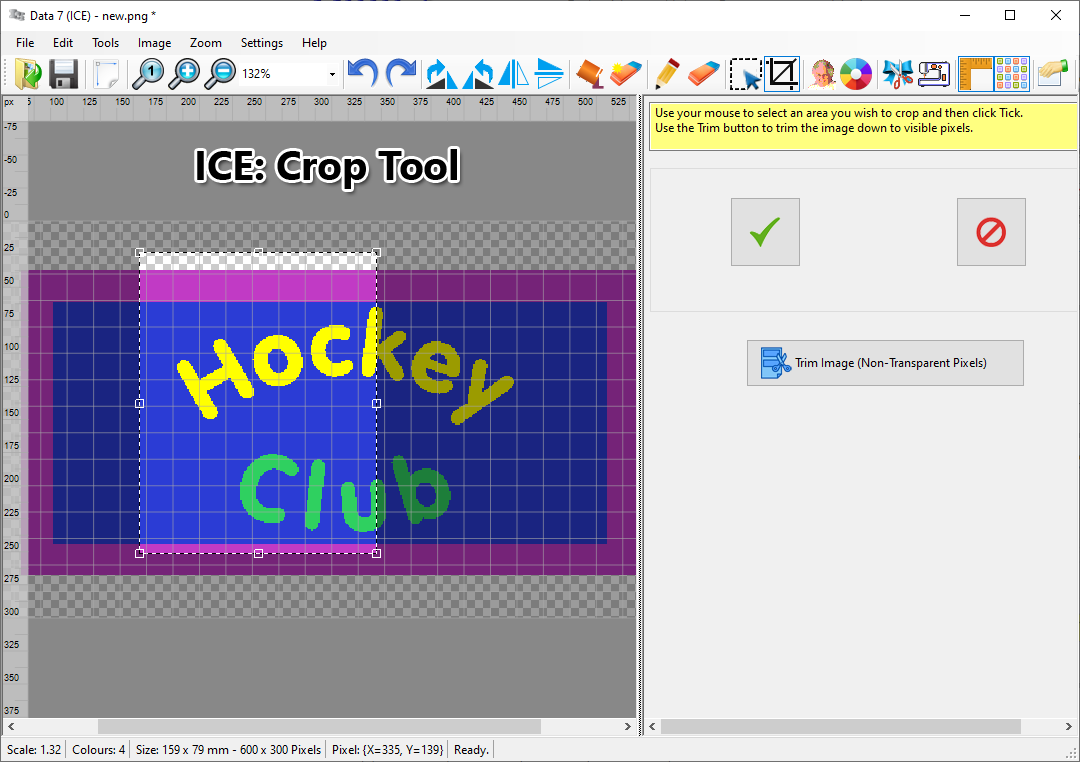The width and height of the screenshot is (1080, 762).
Task: Select the Pencil drawing tool
Action: tap(666, 74)
